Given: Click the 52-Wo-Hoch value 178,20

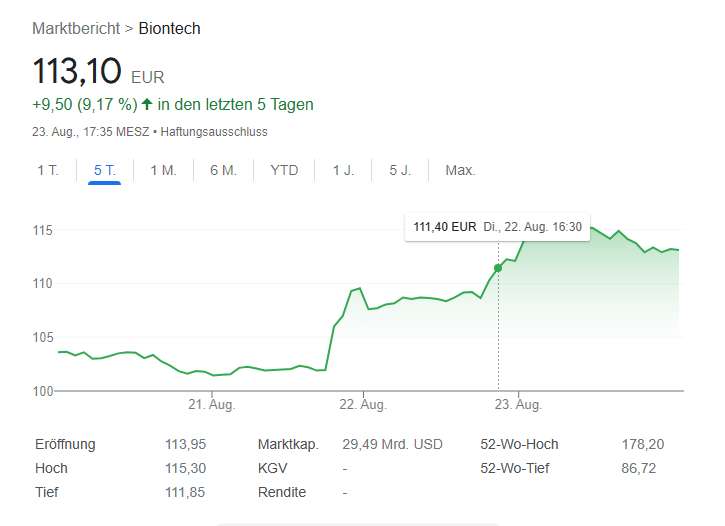Looking at the screenshot, I should coord(643,444).
